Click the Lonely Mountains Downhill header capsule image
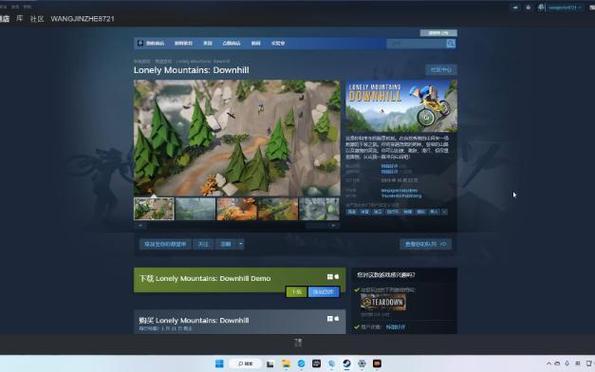The width and height of the screenshot is (595, 372). [401, 106]
